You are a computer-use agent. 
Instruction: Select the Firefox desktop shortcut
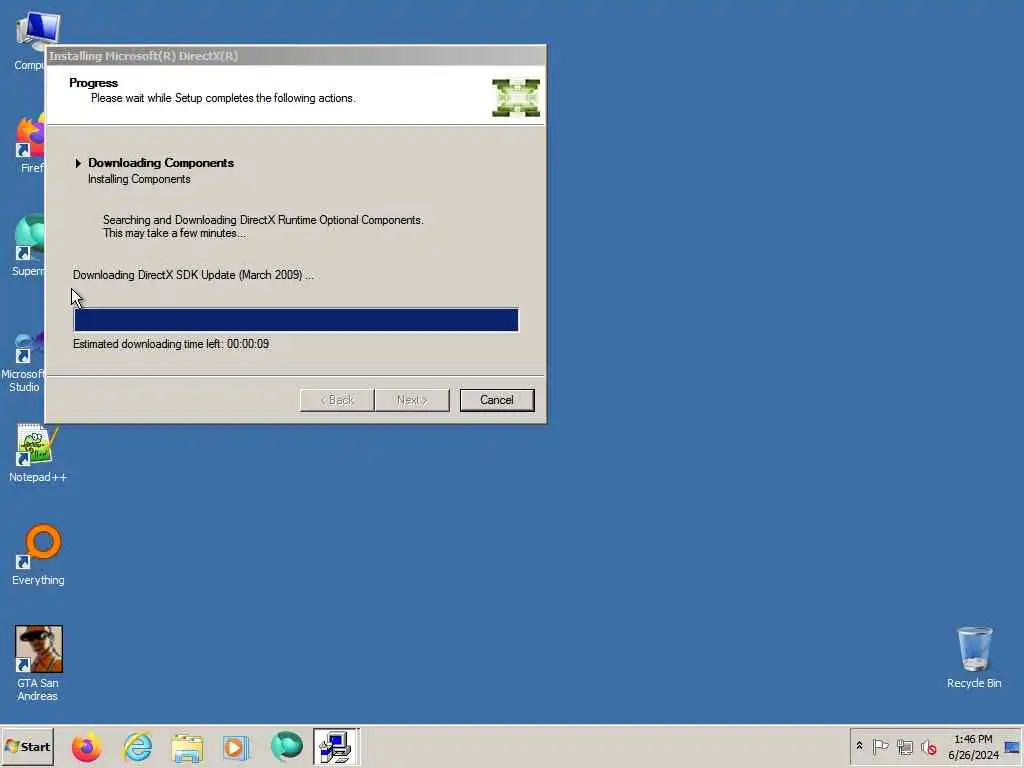tap(29, 144)
